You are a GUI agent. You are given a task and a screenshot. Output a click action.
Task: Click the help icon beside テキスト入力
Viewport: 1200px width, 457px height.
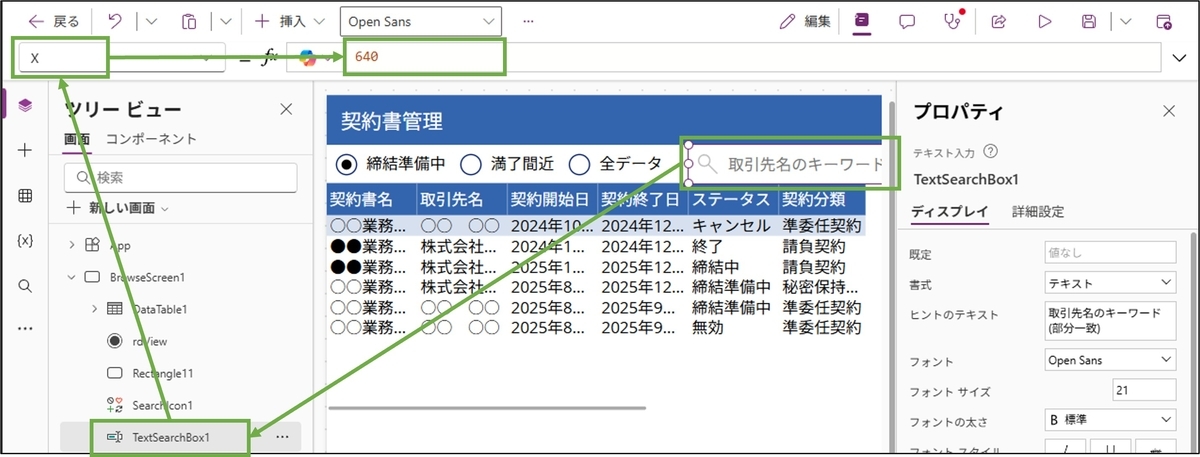pyautogui.click(x=991, y=152)
